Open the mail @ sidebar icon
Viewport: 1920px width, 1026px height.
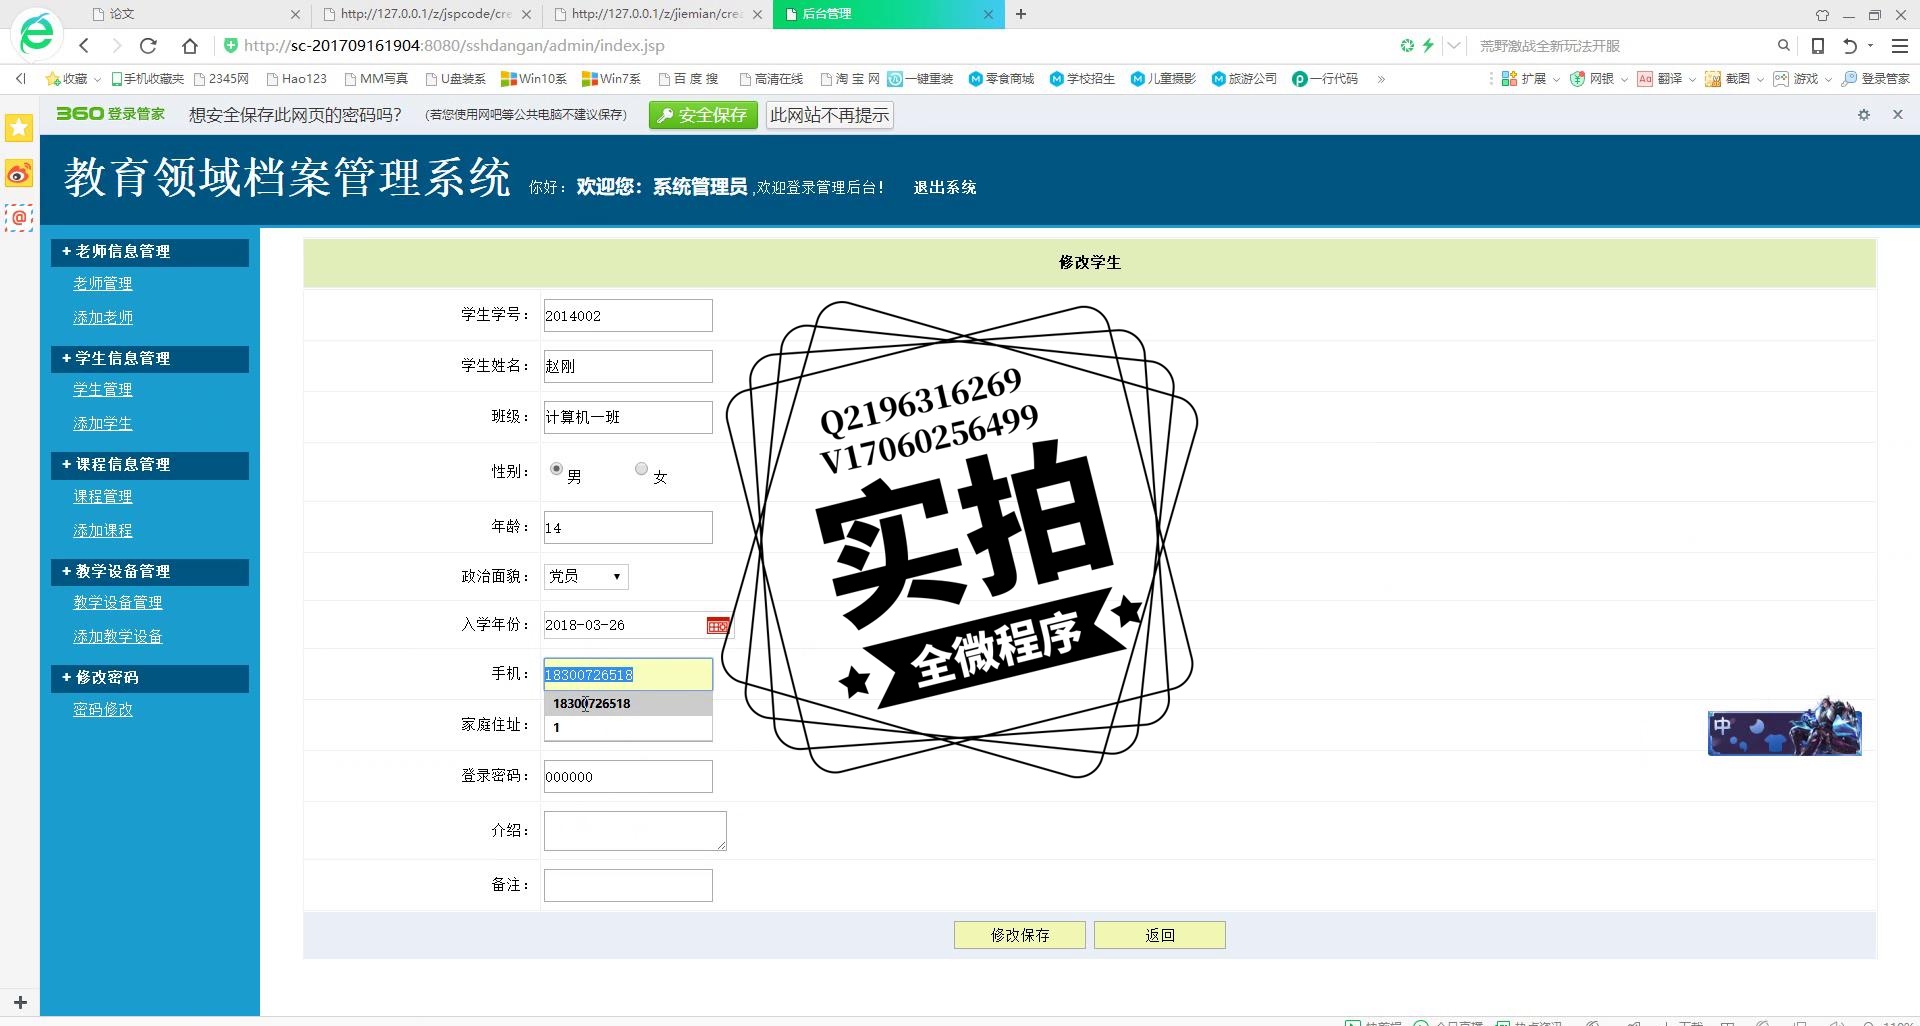pos(19,217)
